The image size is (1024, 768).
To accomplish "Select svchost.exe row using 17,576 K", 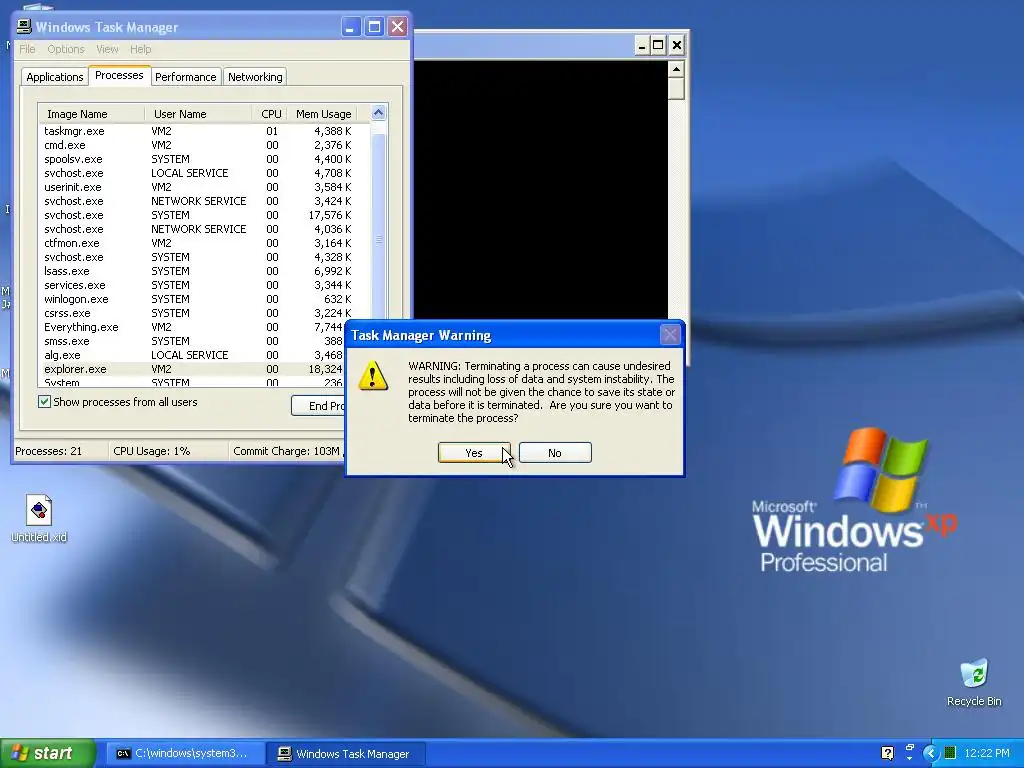I will [x=204, y=215].
